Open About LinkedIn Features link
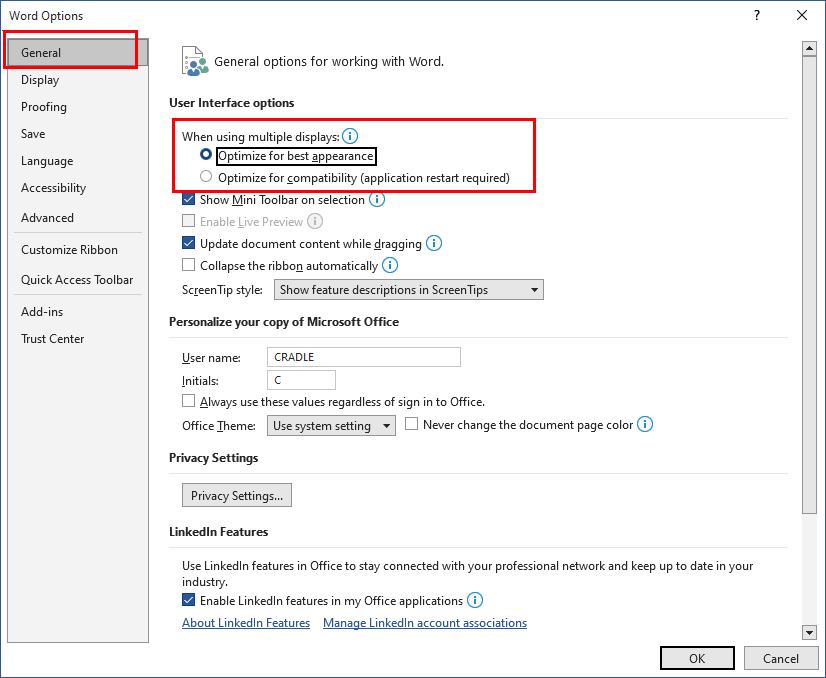 [246, 623]
